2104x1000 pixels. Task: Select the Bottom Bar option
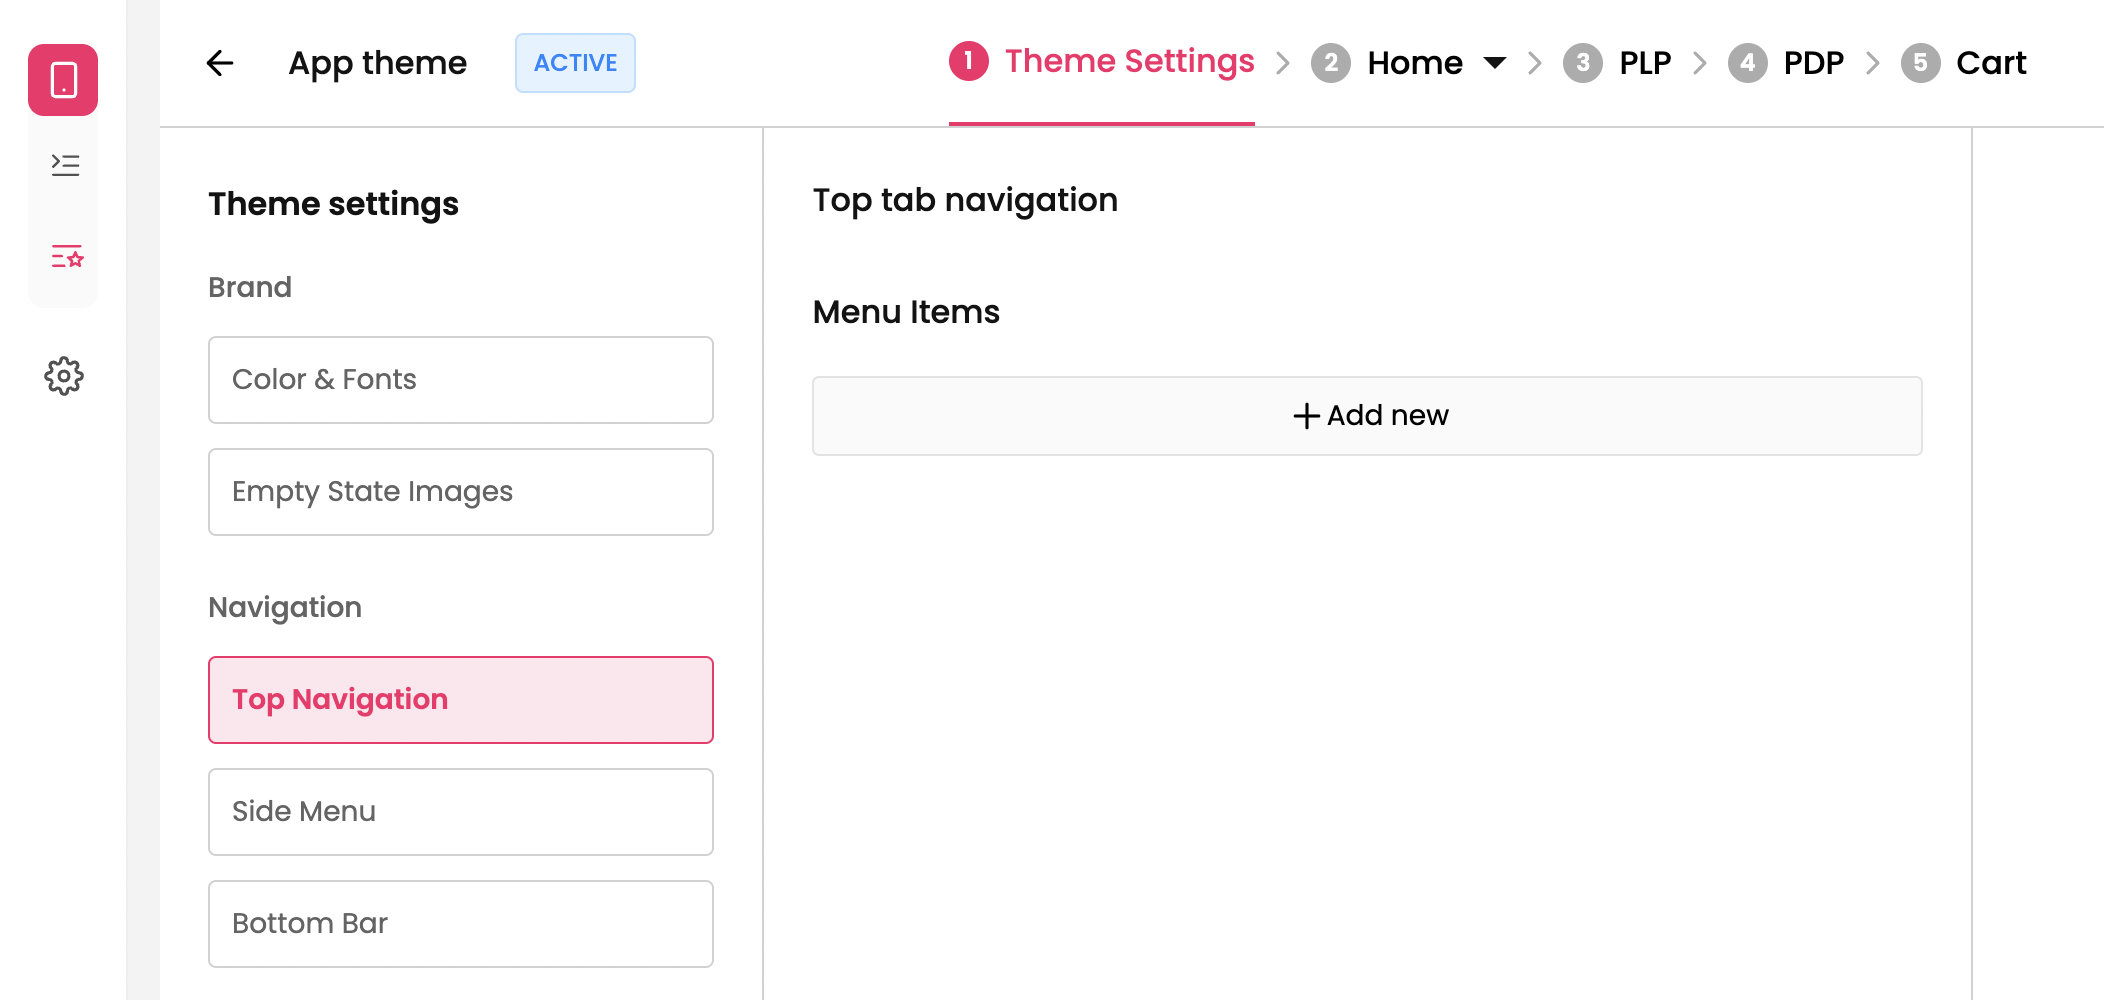pos(460,924)
